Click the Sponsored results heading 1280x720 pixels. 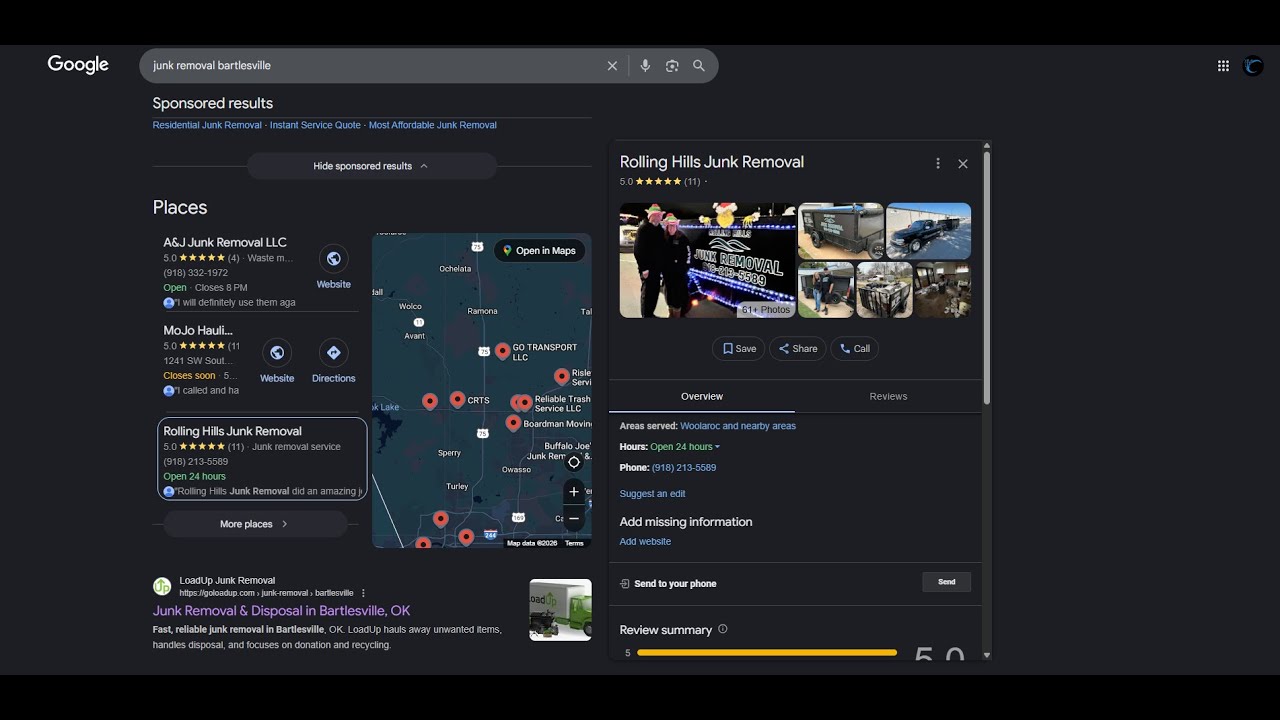point(213,103)
